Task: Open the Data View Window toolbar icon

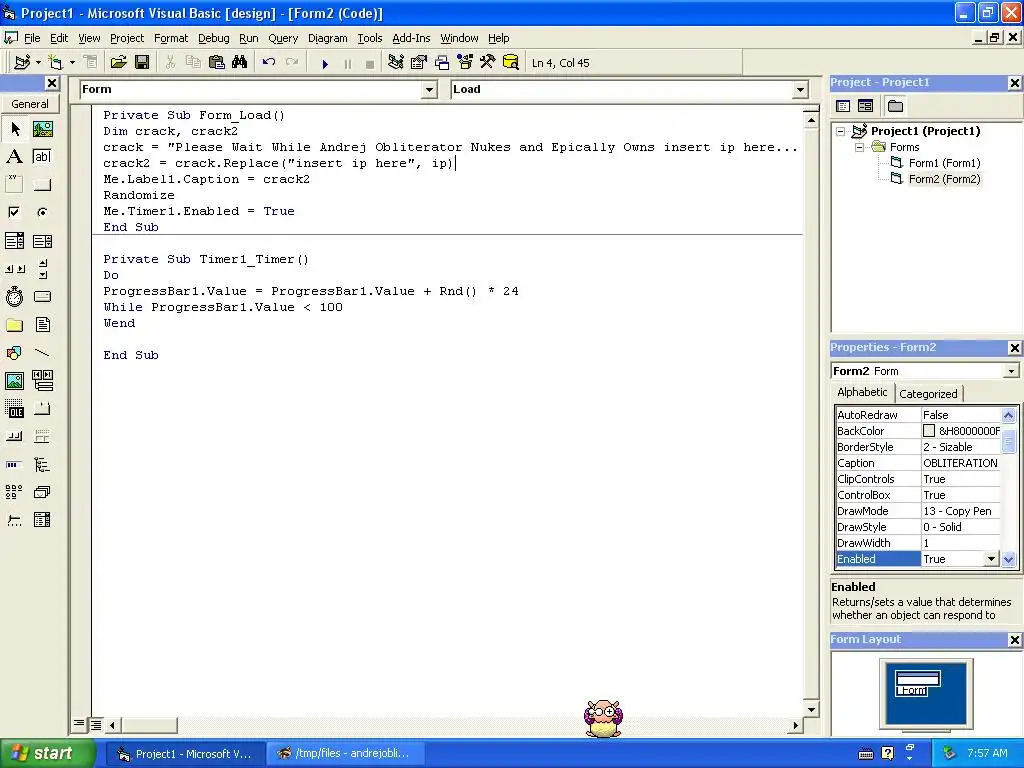Action: coord(511,63)
